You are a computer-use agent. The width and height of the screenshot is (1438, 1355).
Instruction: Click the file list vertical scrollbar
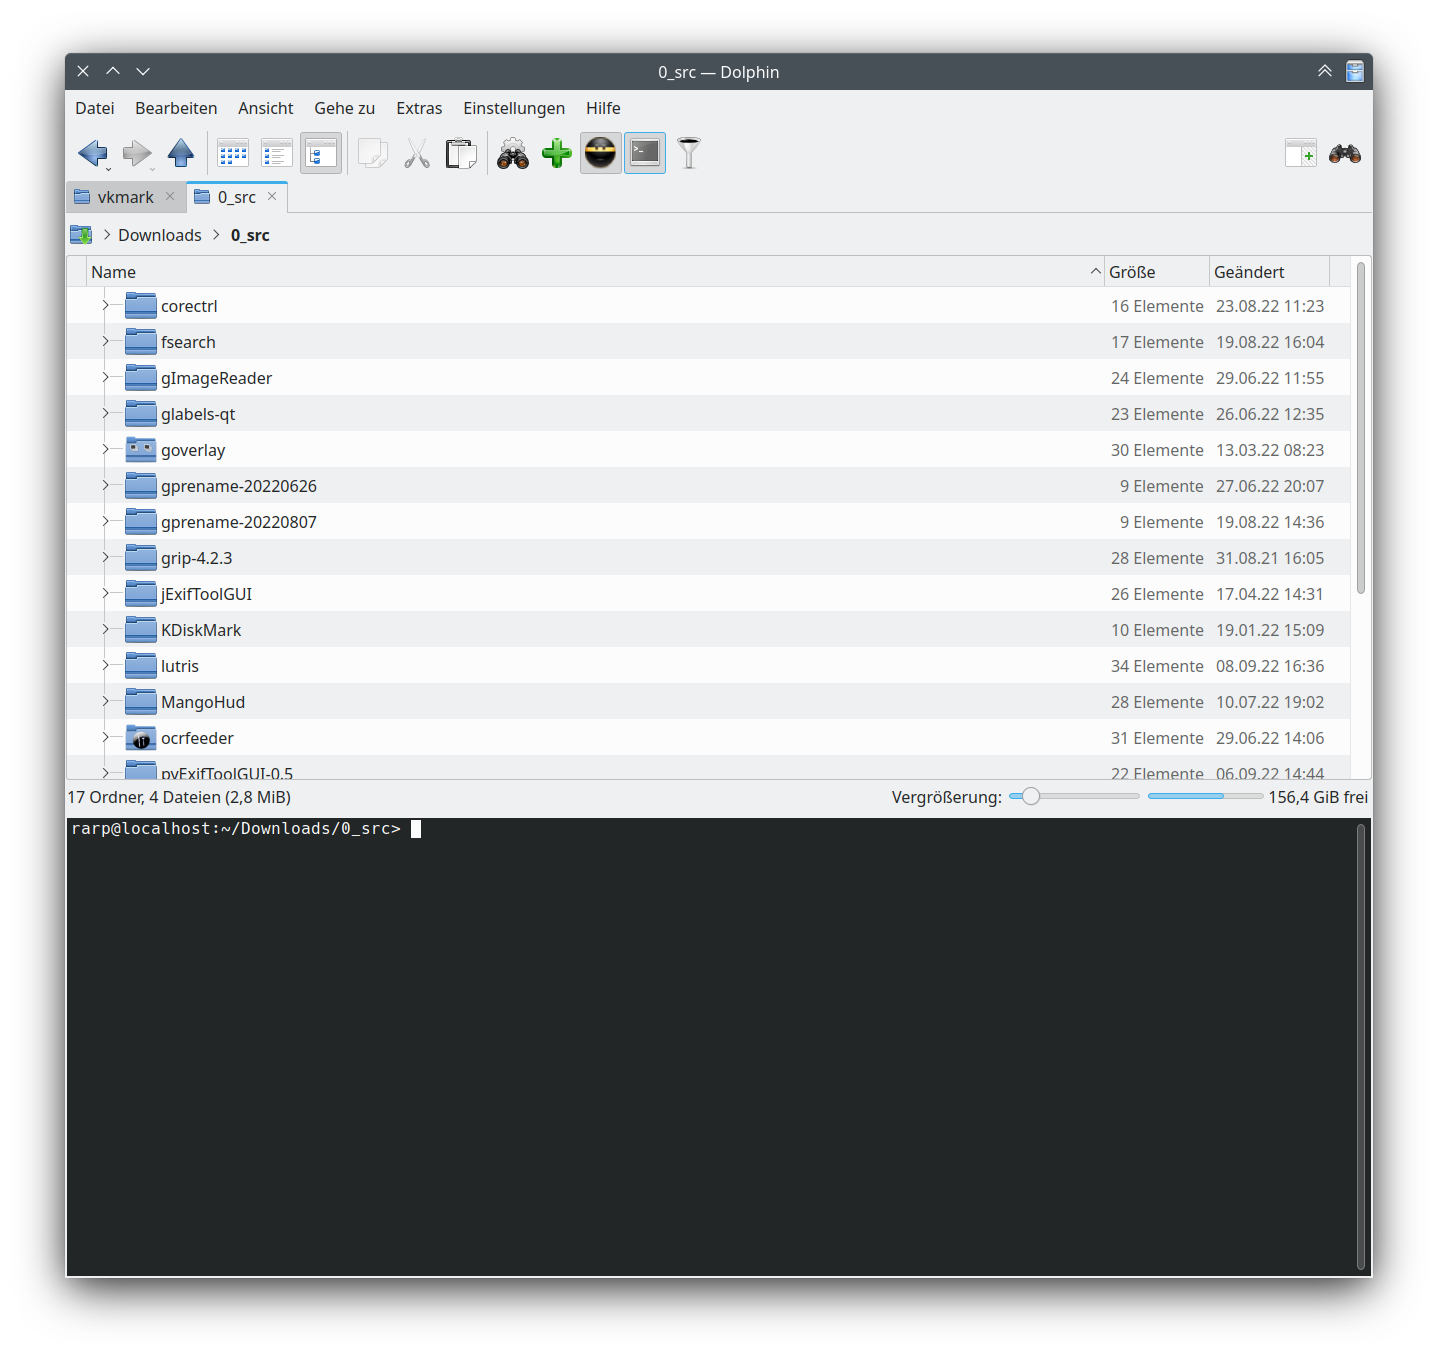1360,428
